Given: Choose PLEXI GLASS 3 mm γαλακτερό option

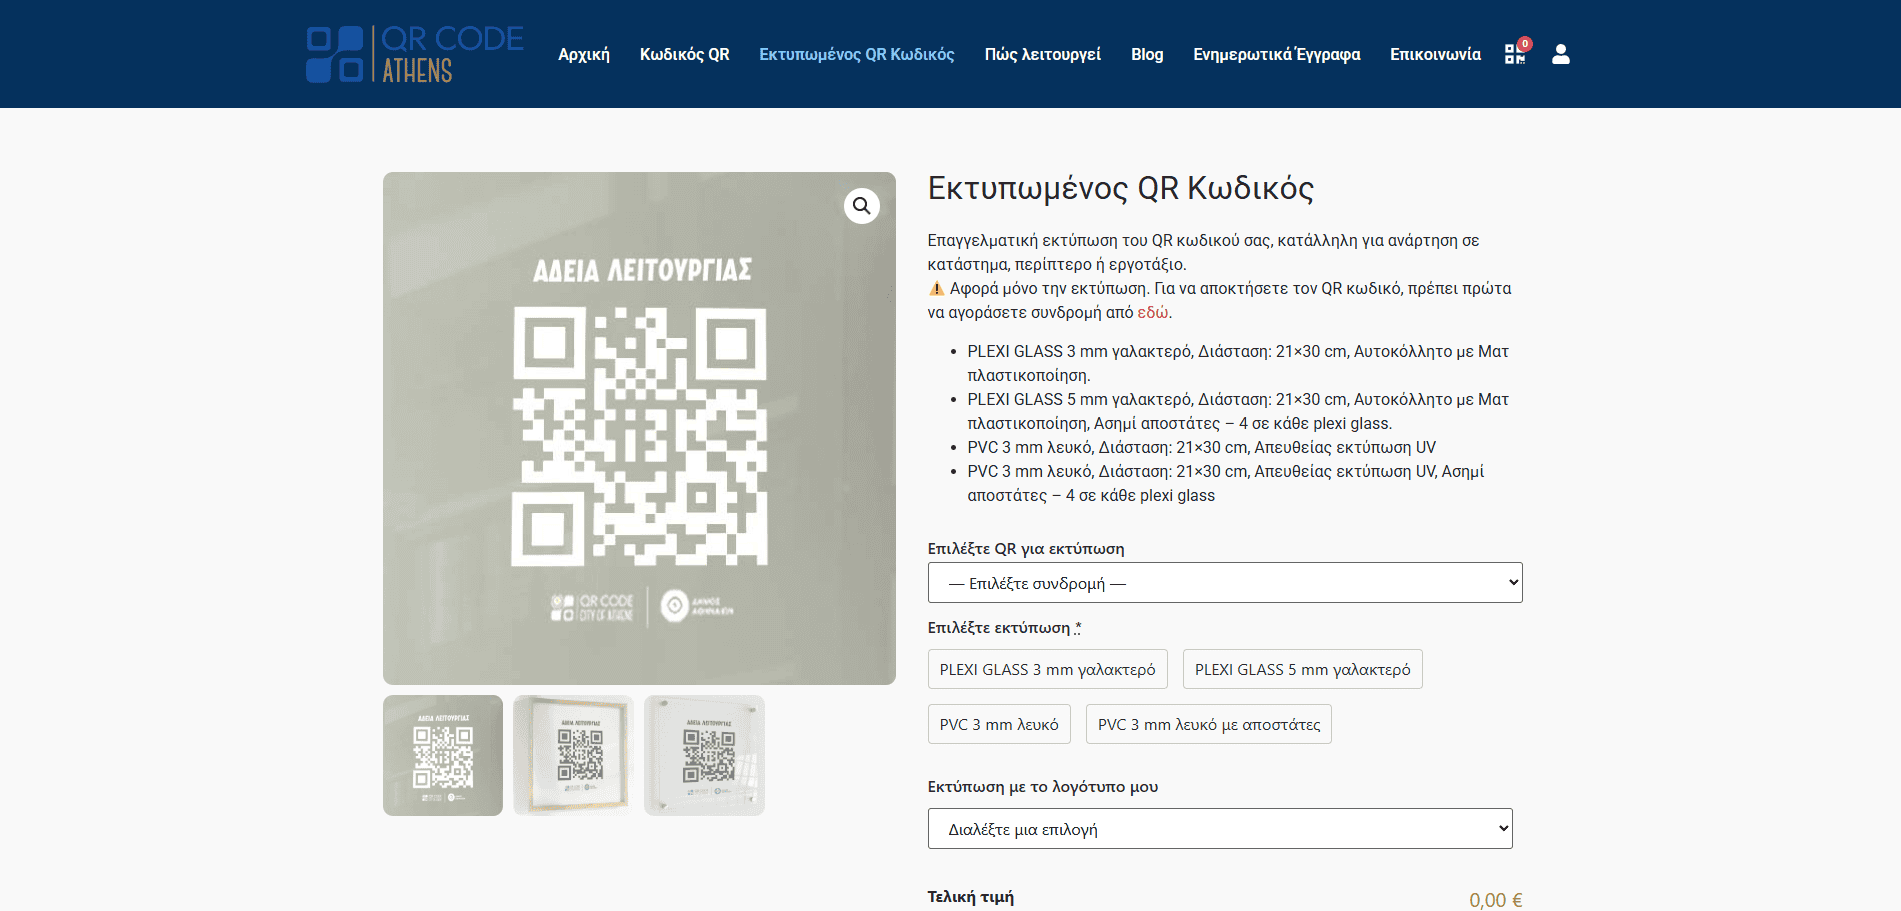Looking at the screenshot, I should pyautogui.click(x=1047, y=669).
